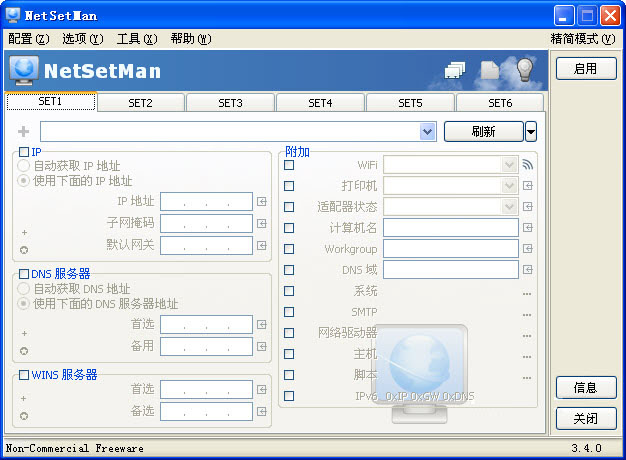Screen dimensions: 626x460
Task: Expand the WiFi combo box
Action: click(509, 165)
